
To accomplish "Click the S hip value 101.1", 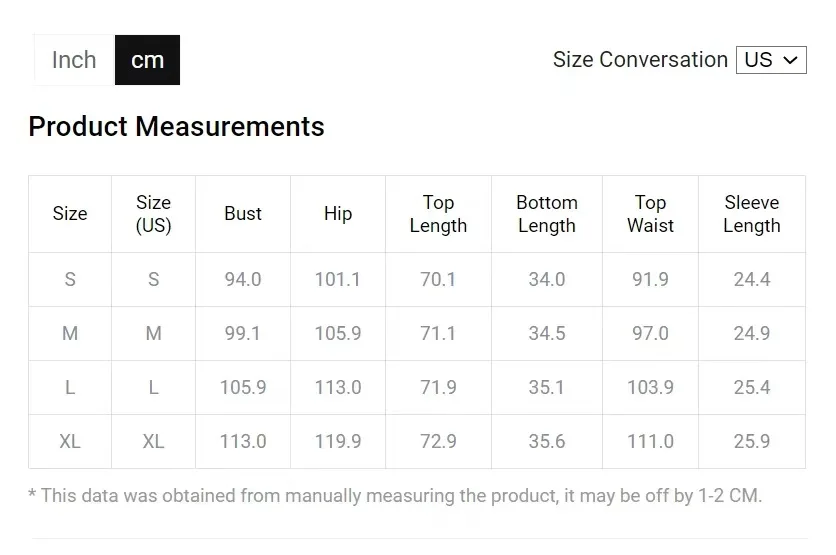I will click(x=338, y=280).
